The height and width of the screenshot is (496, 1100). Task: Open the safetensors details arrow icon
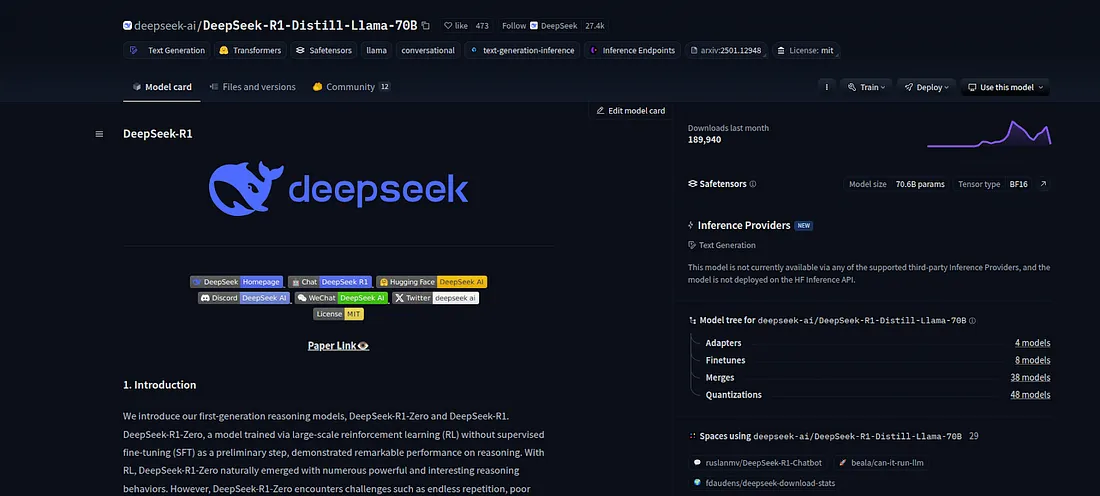click(1042, 185)
